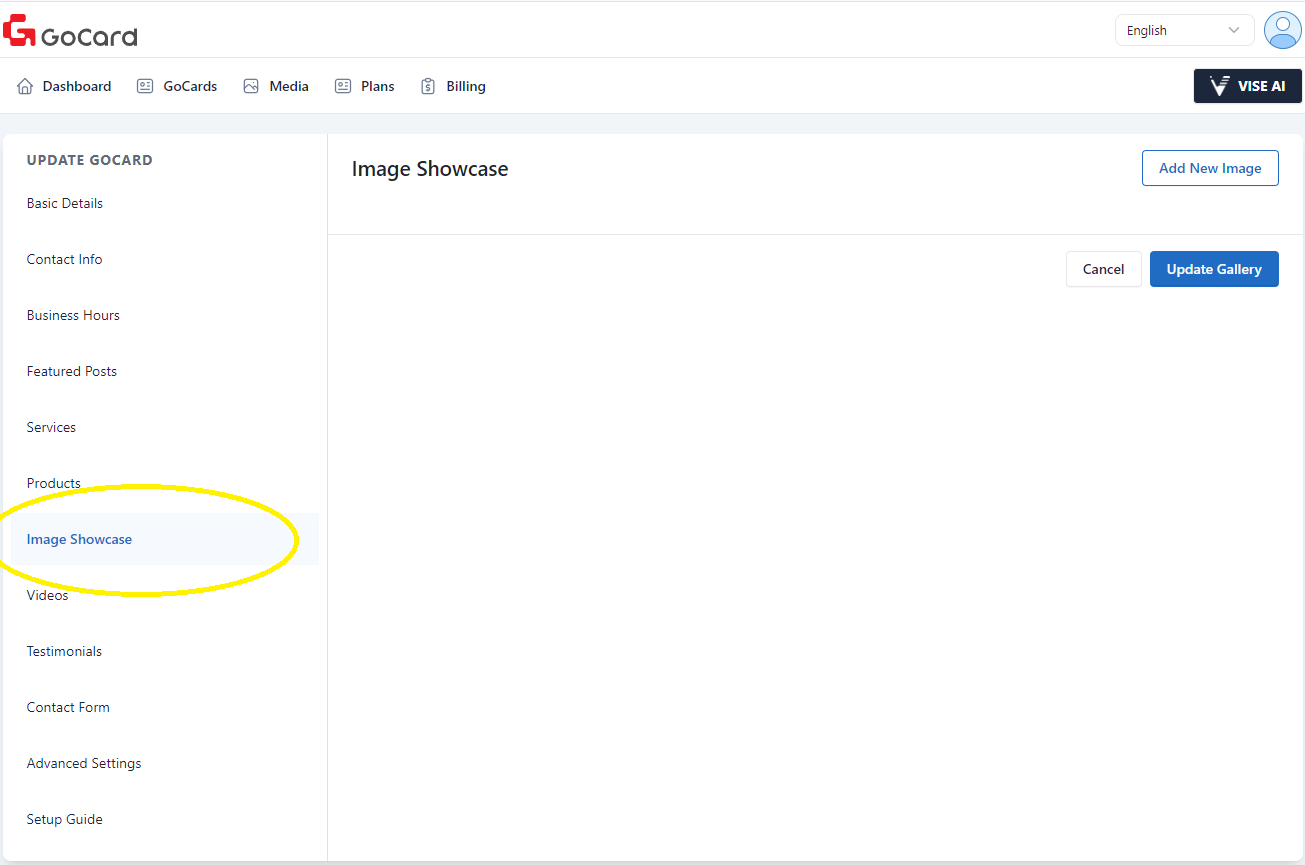
Task: Open Advanced Settings page
Action: pos(84,763)
